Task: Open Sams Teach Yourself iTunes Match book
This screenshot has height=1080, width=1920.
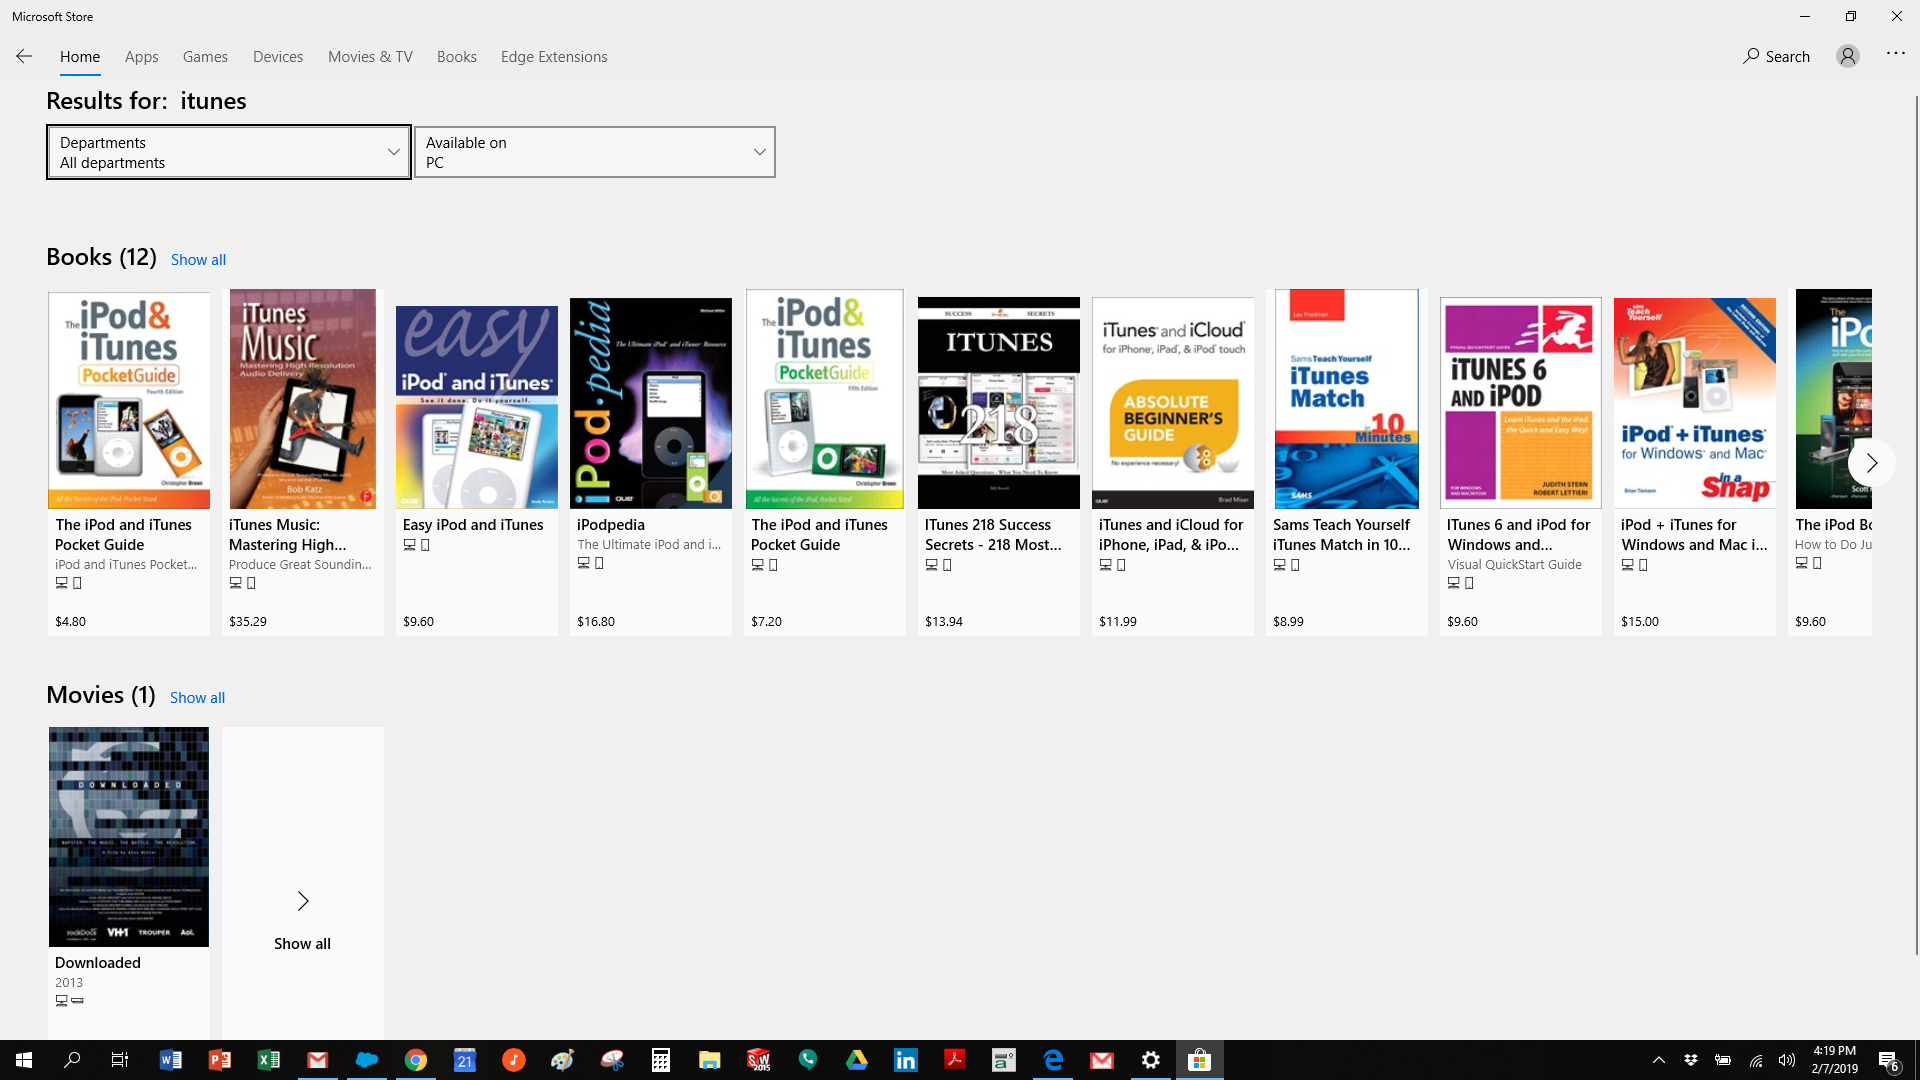Action: tap(1347, 462)
